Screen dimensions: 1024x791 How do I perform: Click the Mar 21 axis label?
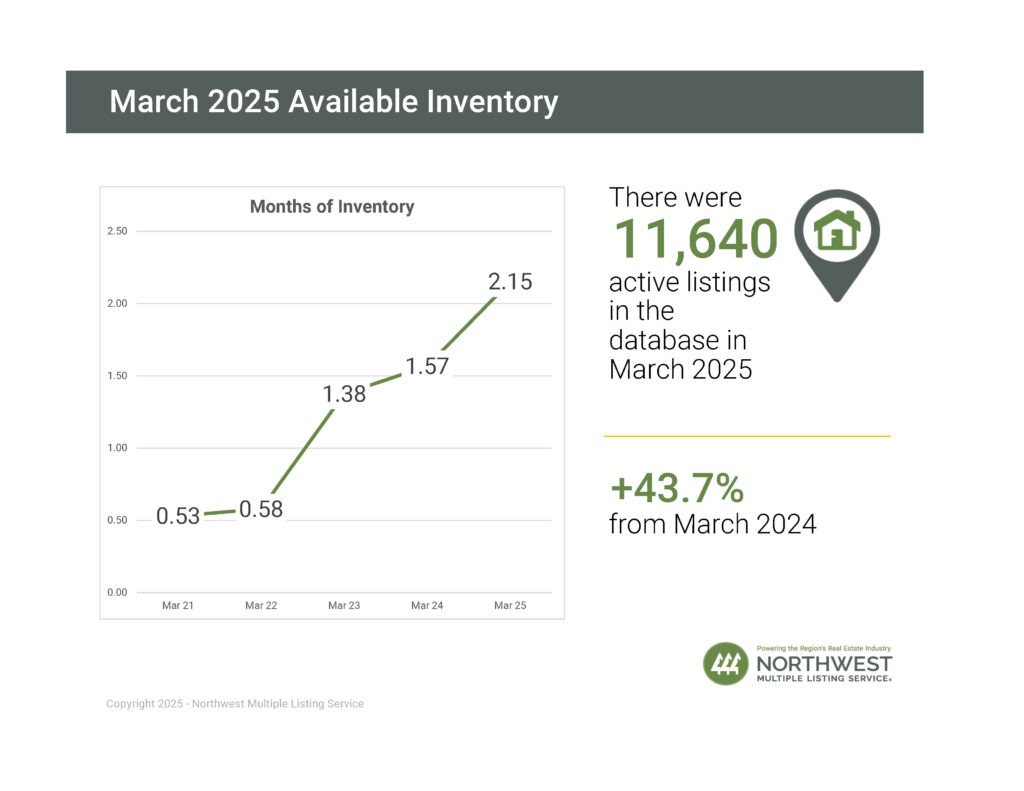tap(178, 606)
